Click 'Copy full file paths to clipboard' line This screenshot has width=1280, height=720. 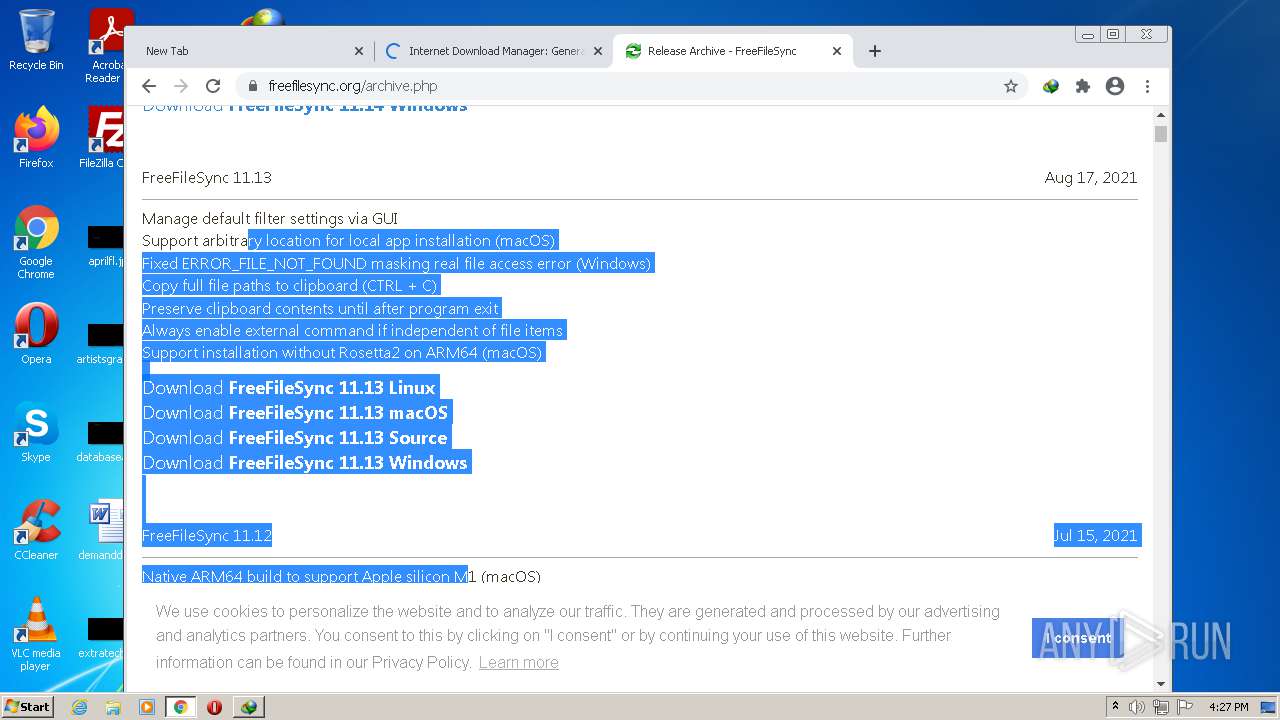point(290,286)
